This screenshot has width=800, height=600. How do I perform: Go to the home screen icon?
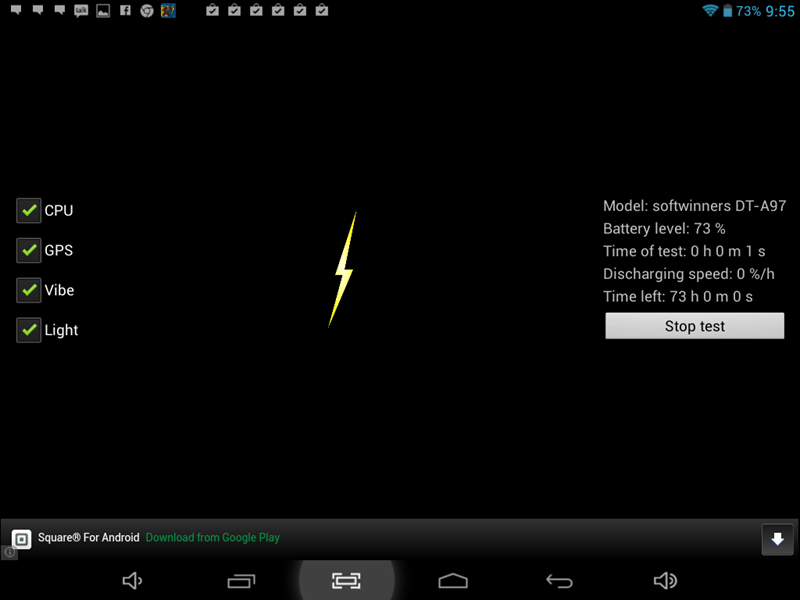(x=453, y=581)
